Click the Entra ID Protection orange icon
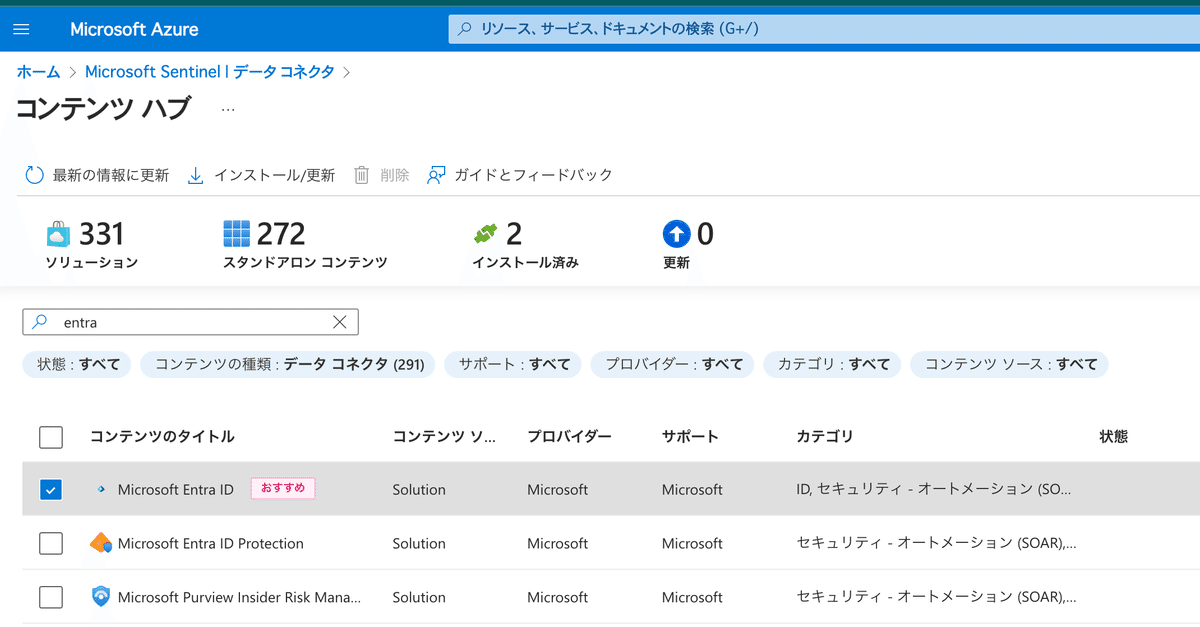 point(101,544)
